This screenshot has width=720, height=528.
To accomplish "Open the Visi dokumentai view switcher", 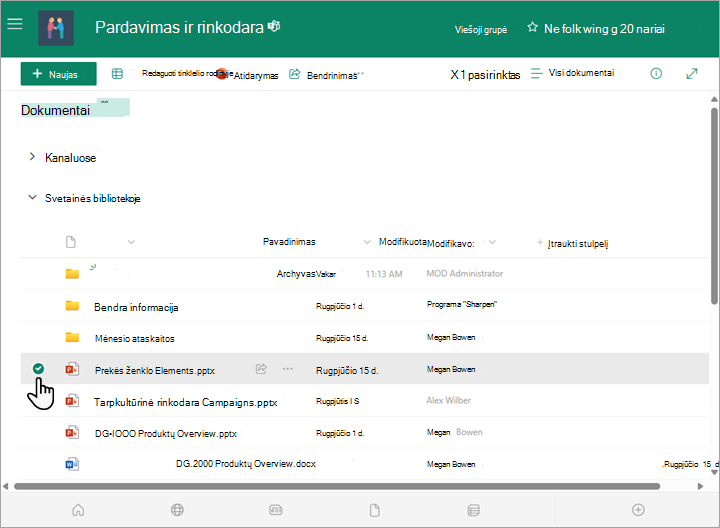I will pos(573,73).
